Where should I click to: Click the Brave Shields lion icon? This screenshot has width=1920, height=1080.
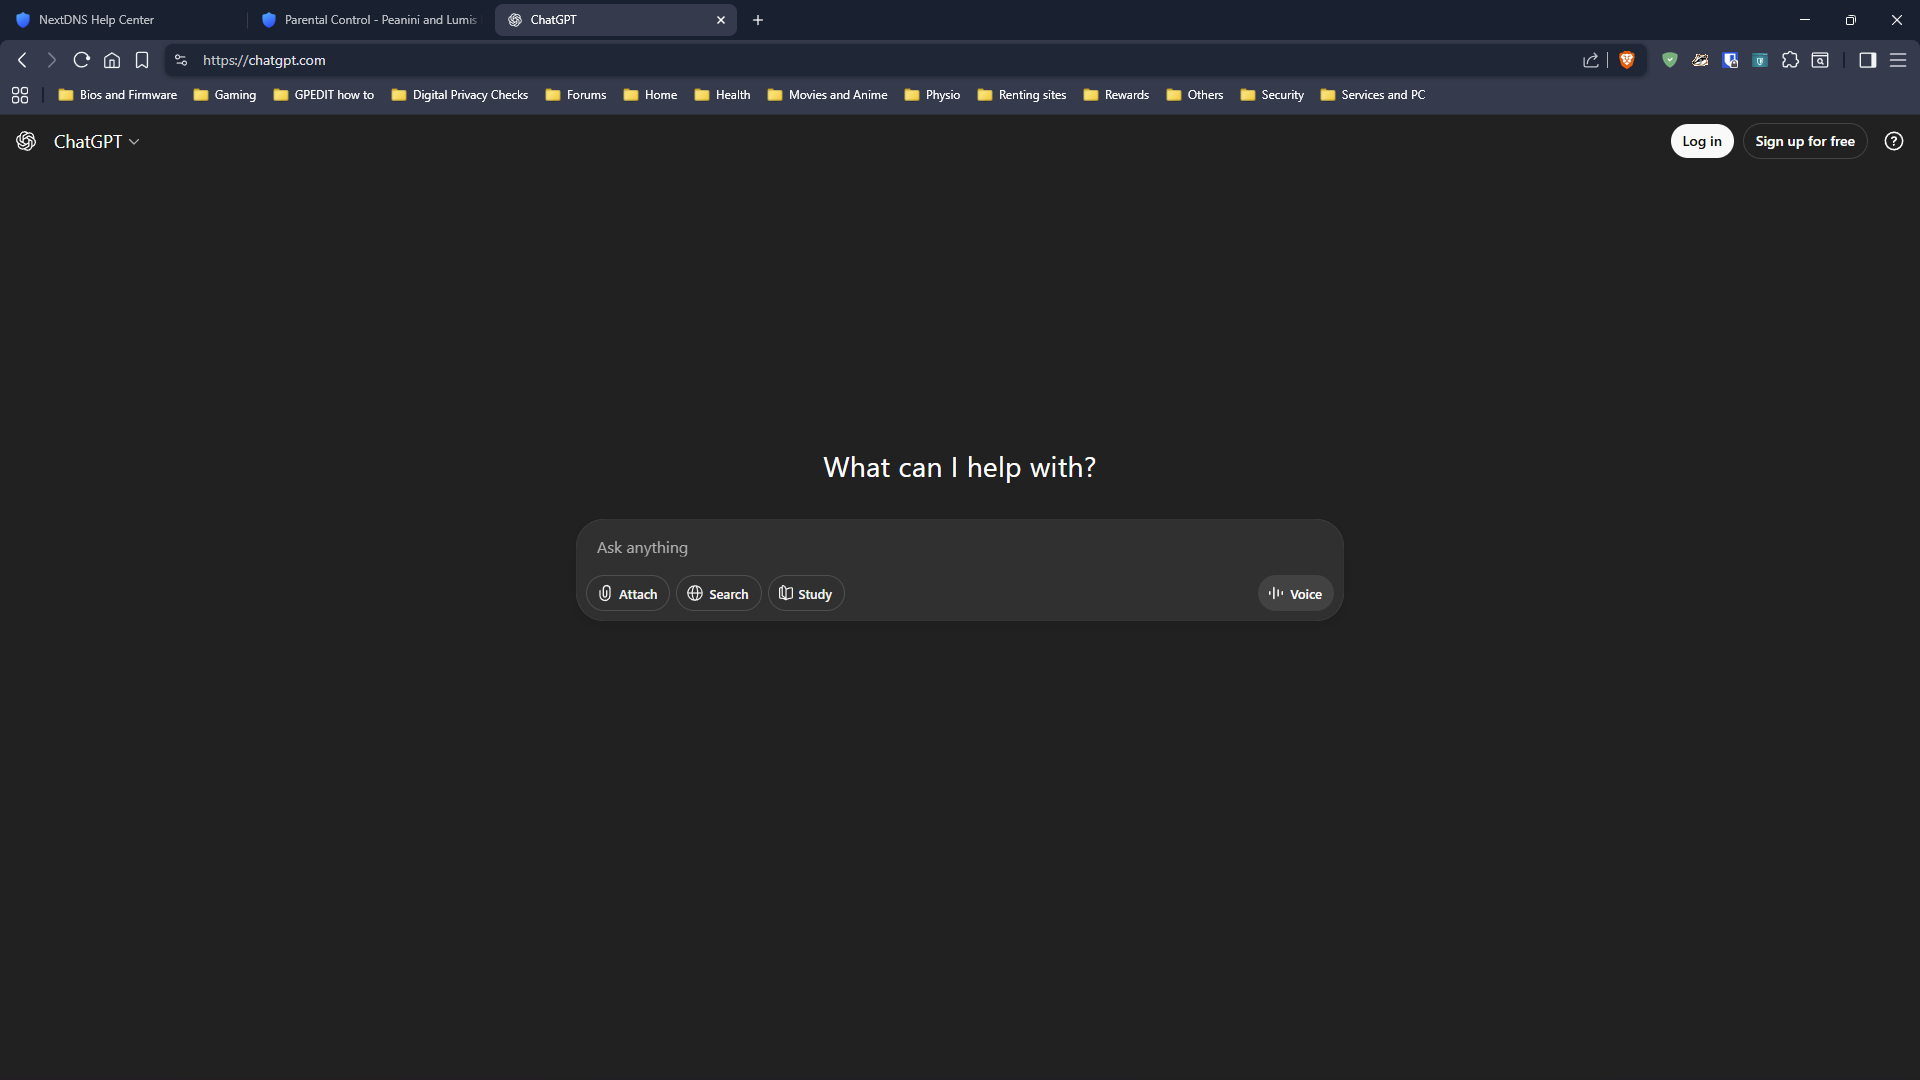[x=1627, y=60]
